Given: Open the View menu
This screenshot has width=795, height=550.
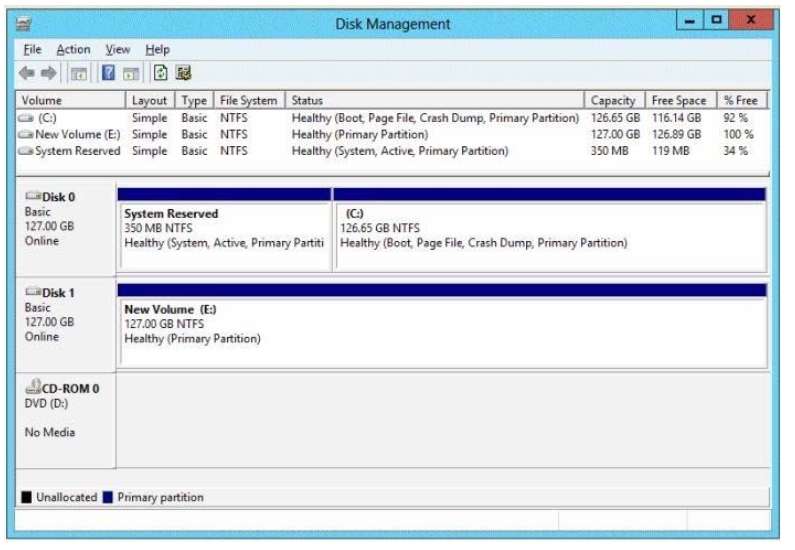Looking at the screenshot, I should click(118, 49).
